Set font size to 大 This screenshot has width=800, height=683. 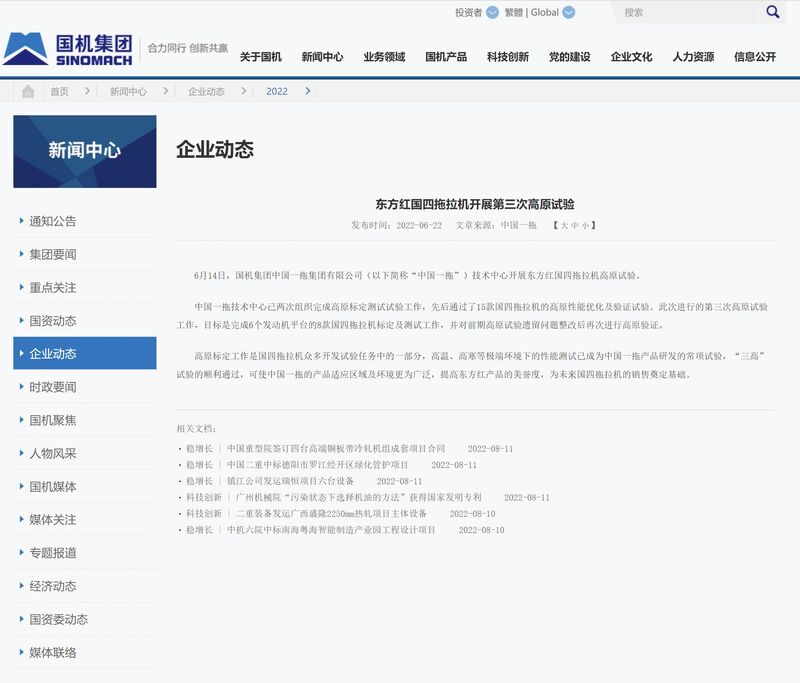pos(564,225)
